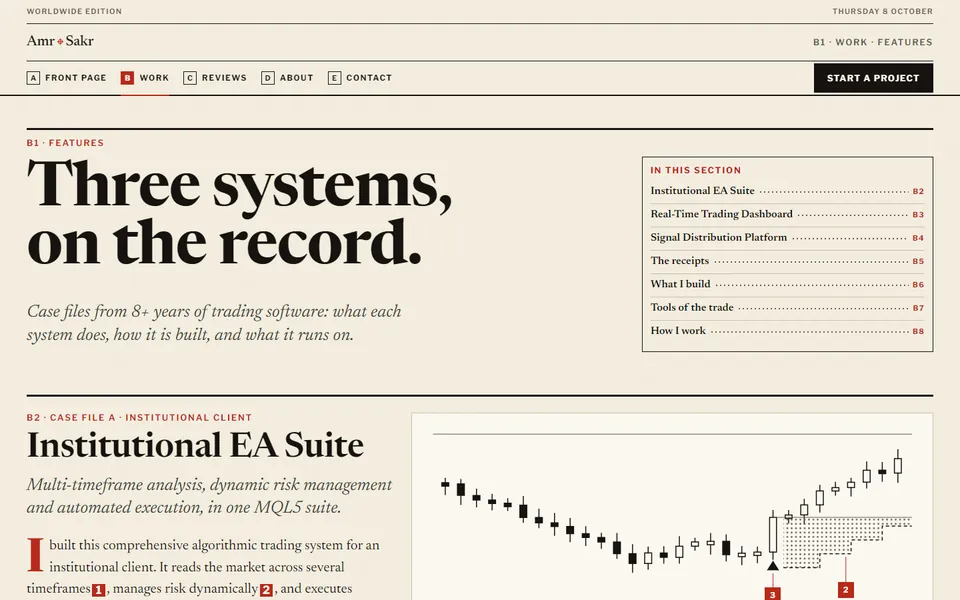Open the Contact page link
Screen dimensions: 960x600
(360, 78)
